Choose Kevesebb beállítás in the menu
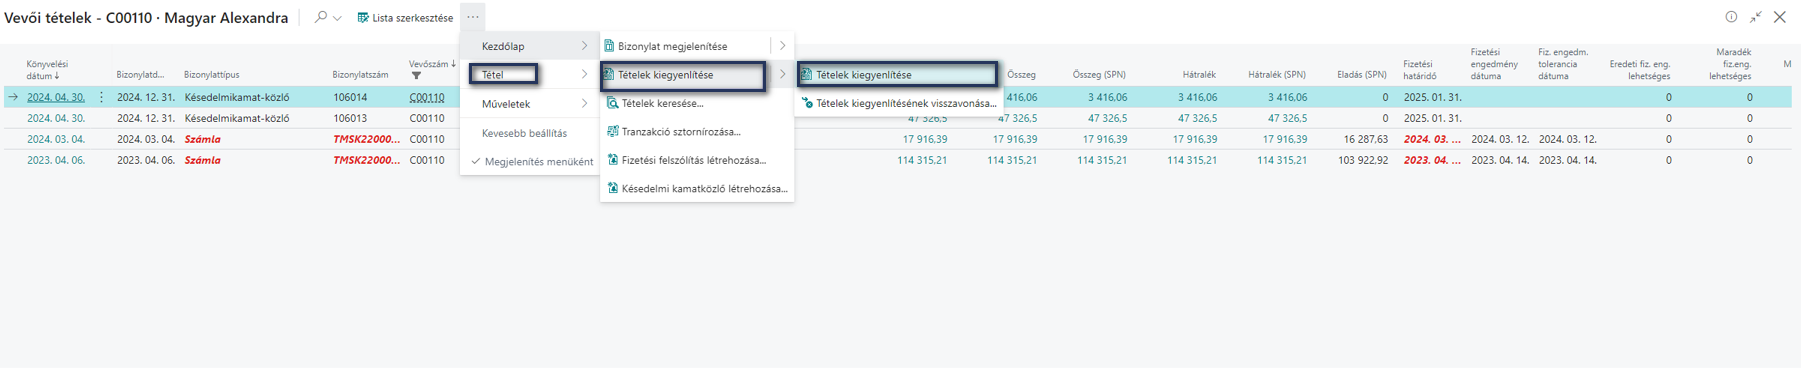This screenshot has width=1801, height=368. (x=524, y=133)
